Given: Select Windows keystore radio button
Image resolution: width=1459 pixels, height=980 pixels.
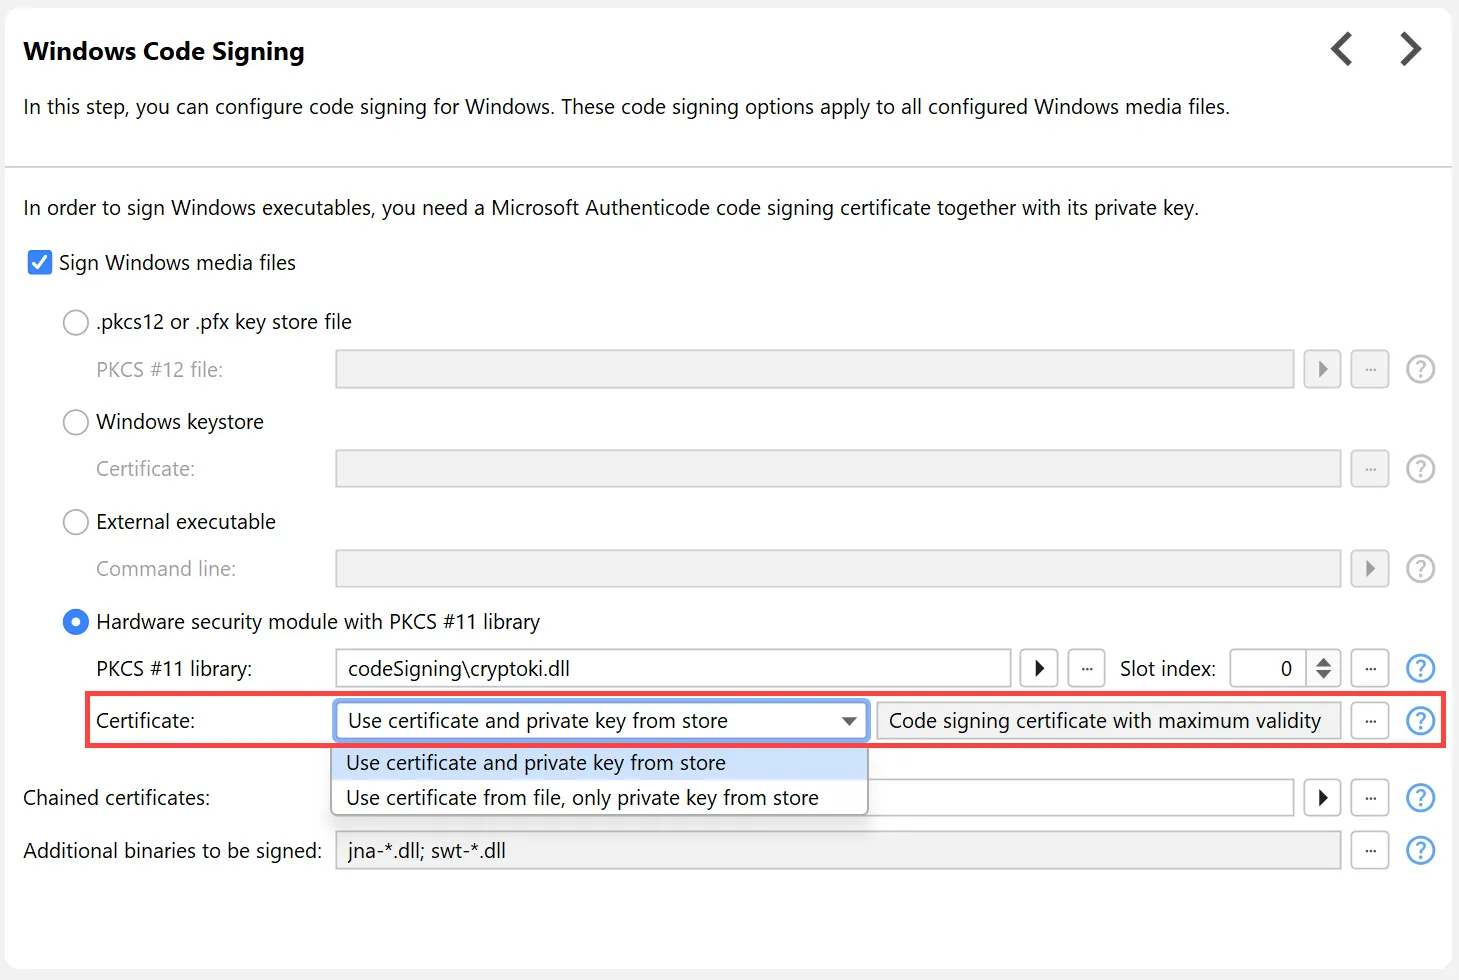Looking at the screenshot, I should [x=76, y=422].
